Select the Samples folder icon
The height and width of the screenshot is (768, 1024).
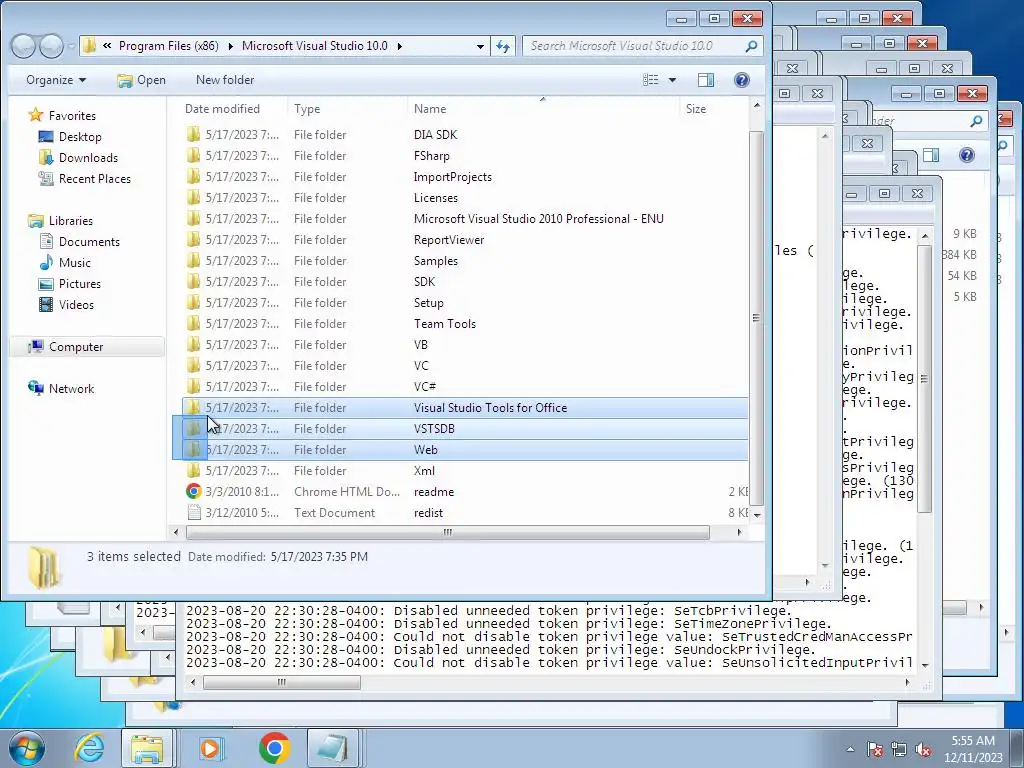pos(193,261)
